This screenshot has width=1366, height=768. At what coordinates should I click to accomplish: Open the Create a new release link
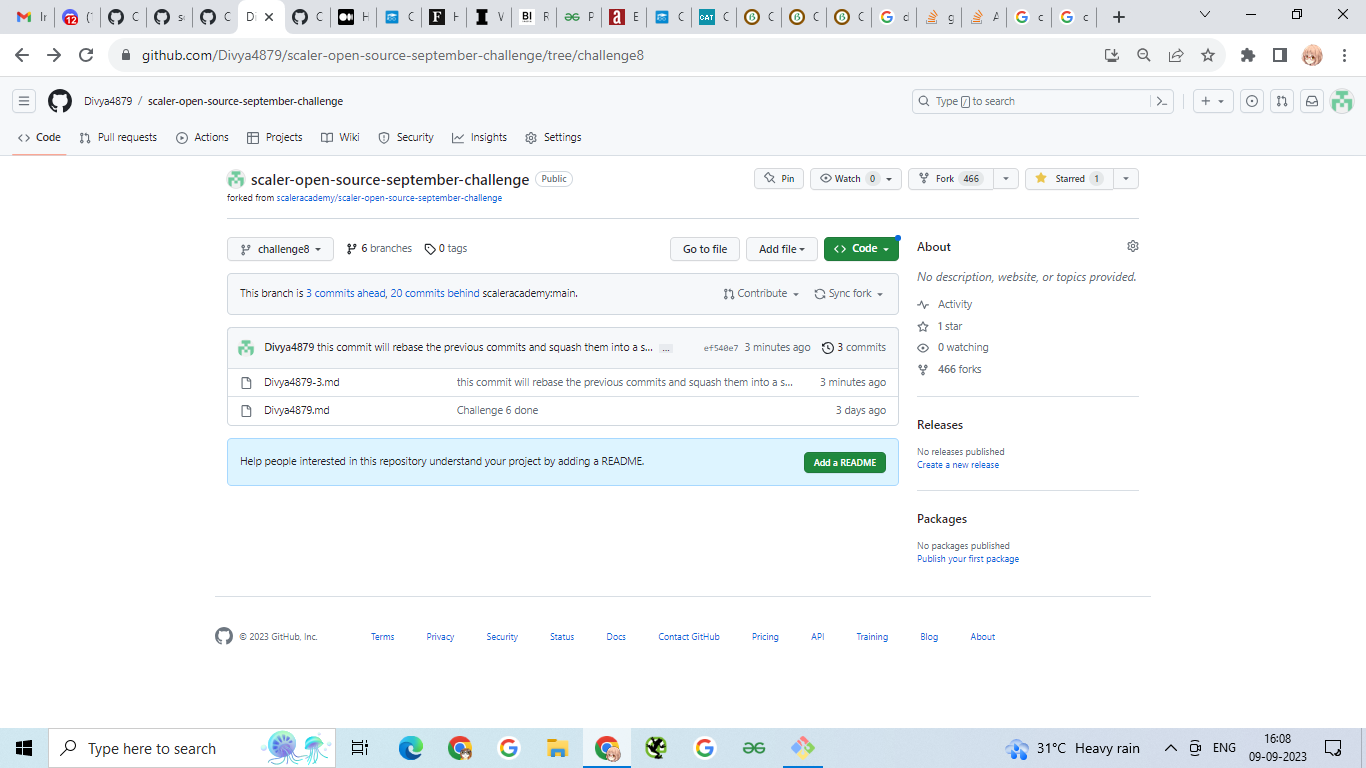click(956, 464)
